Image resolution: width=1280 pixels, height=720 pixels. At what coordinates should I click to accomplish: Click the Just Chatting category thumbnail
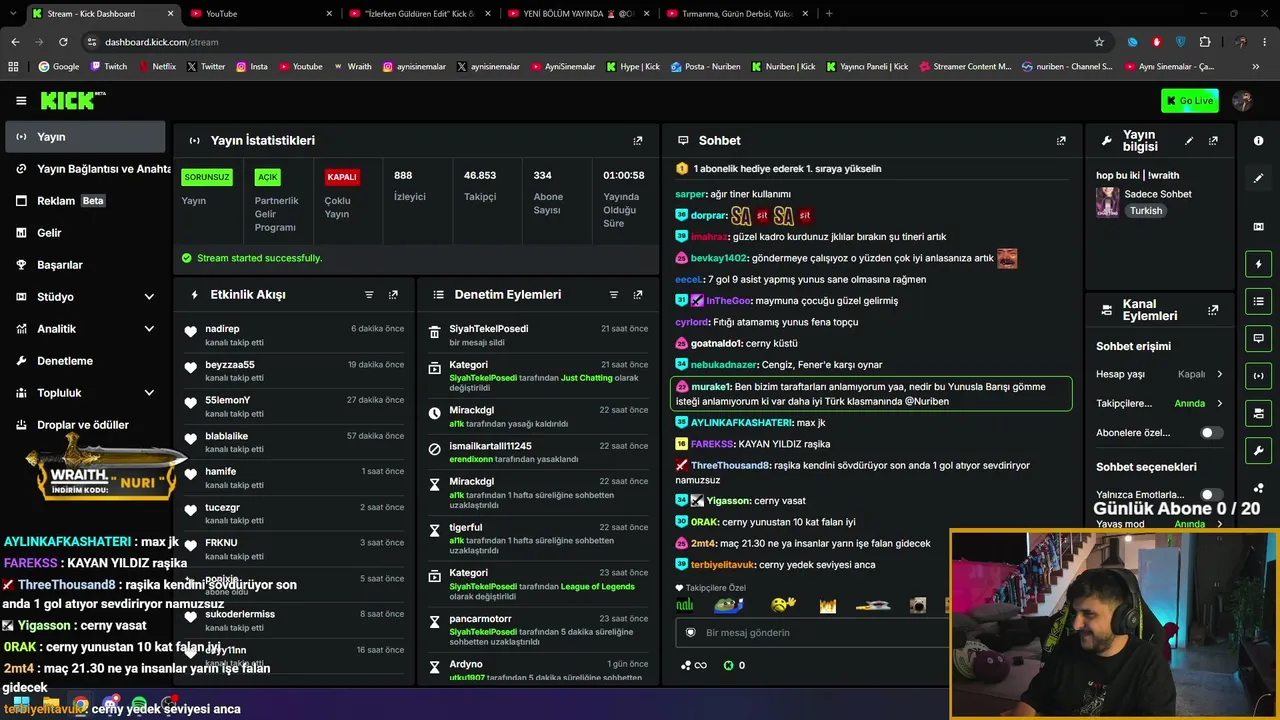[1107, 202]
